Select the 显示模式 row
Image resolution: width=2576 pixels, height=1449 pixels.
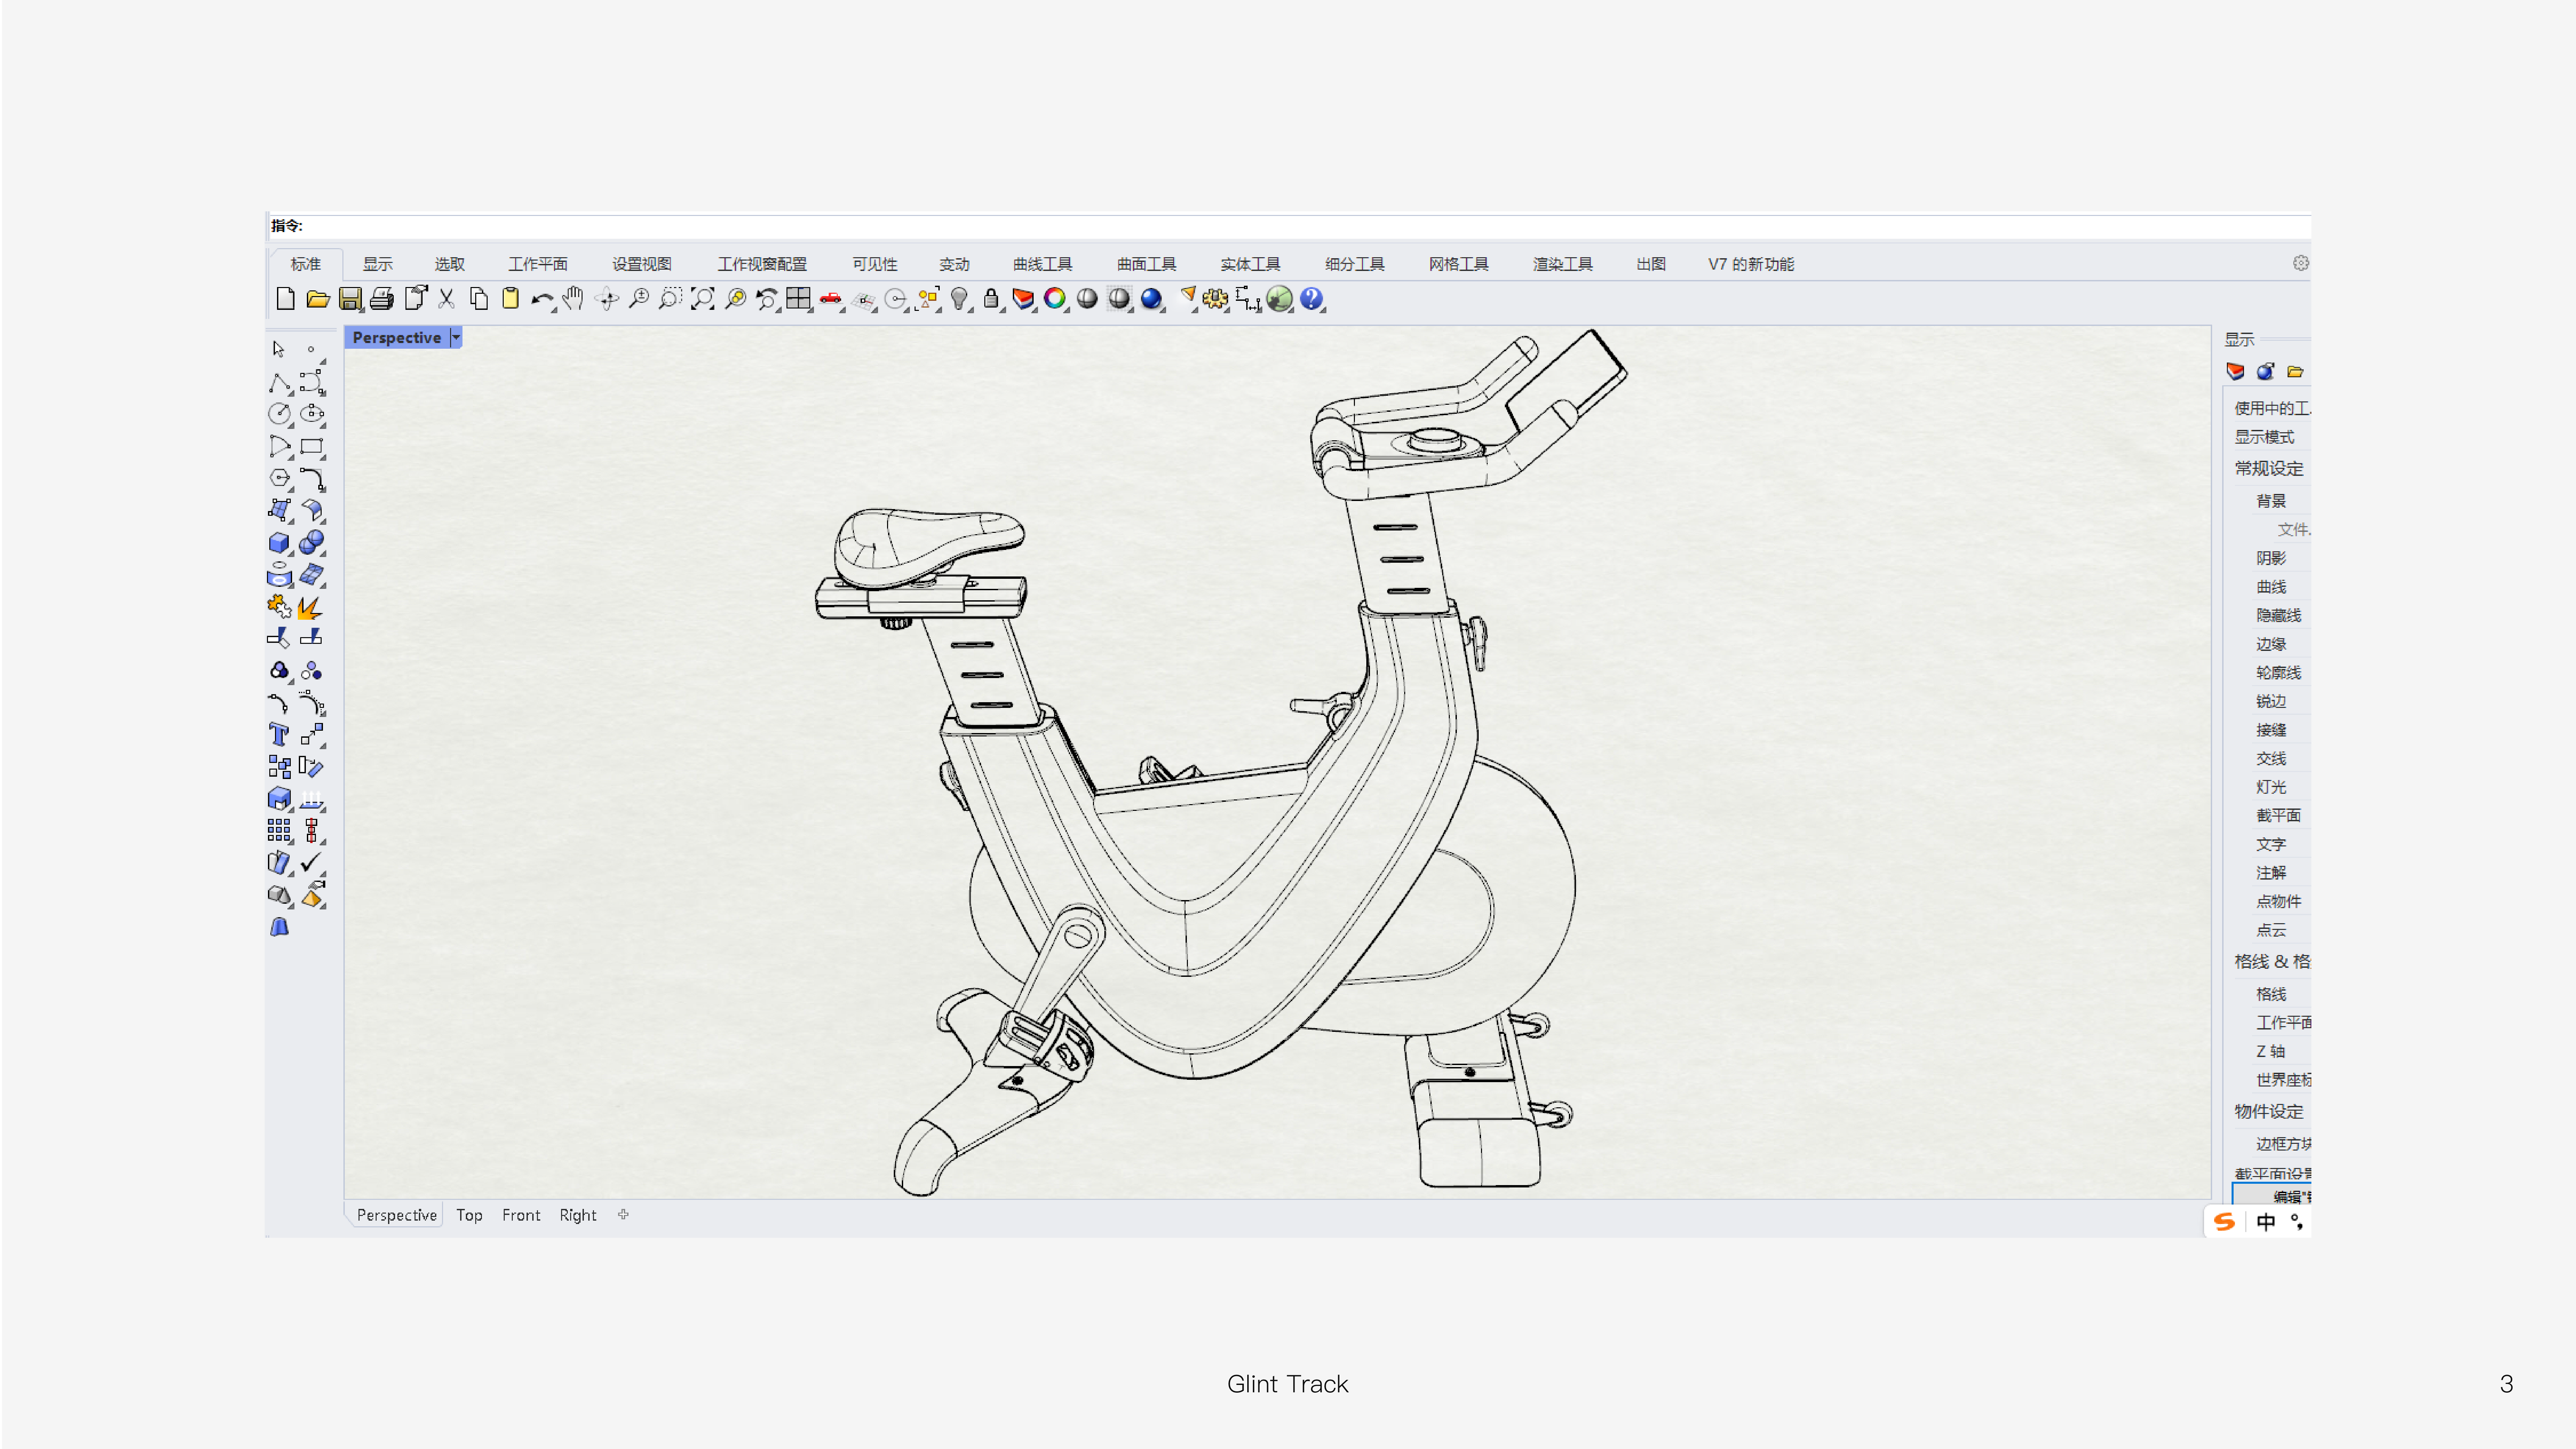pos(2265,437)
